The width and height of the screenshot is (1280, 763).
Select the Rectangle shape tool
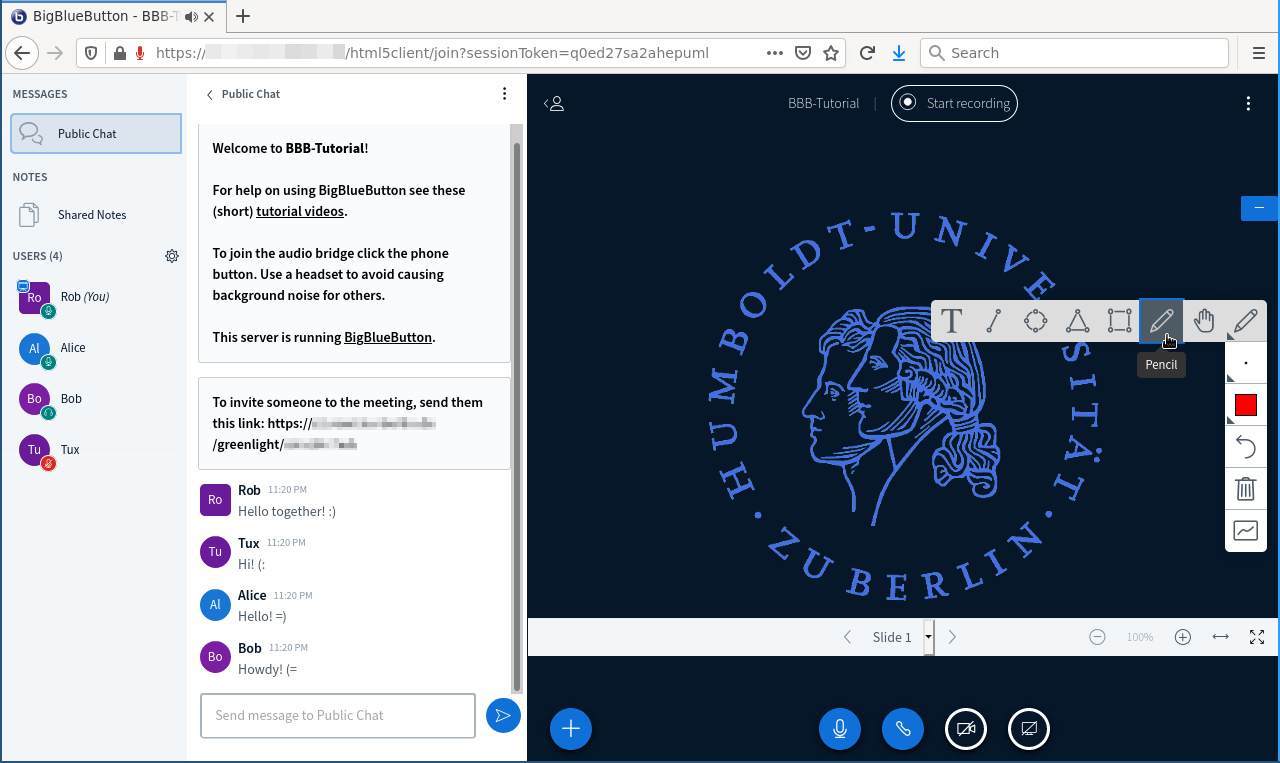tap(1119, 321)
